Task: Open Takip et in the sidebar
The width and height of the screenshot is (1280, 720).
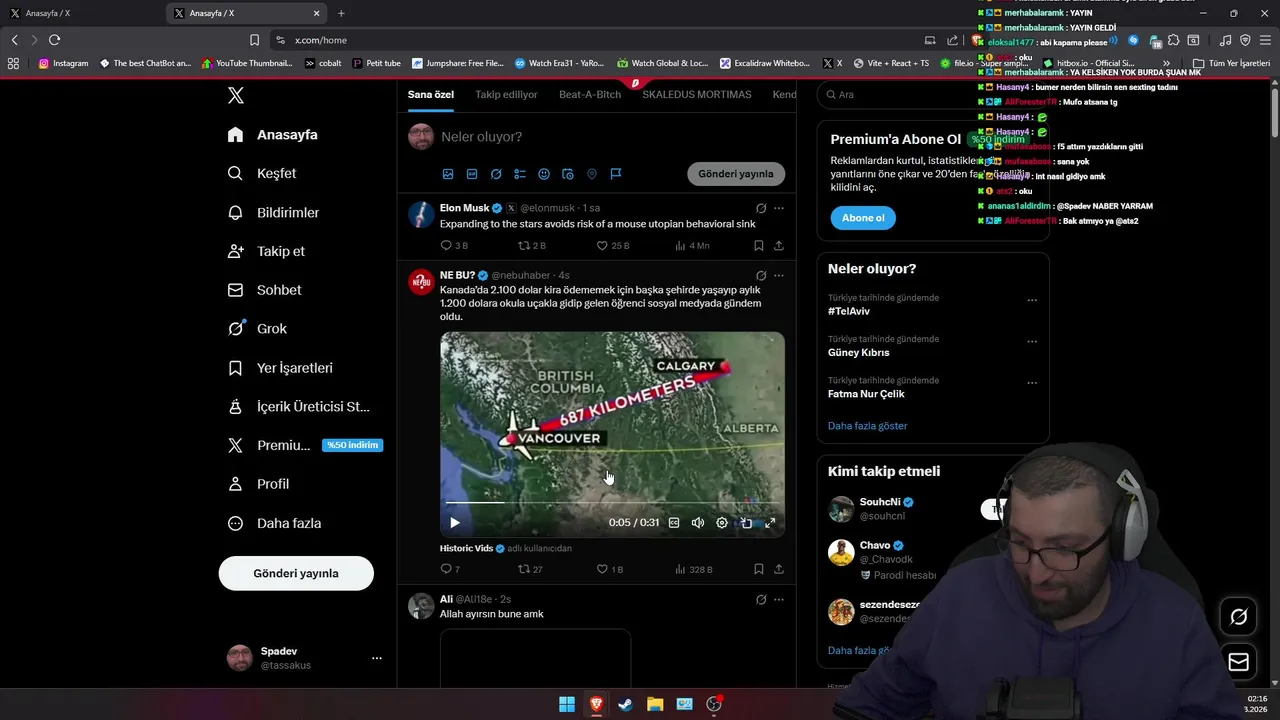Action: 266,251
